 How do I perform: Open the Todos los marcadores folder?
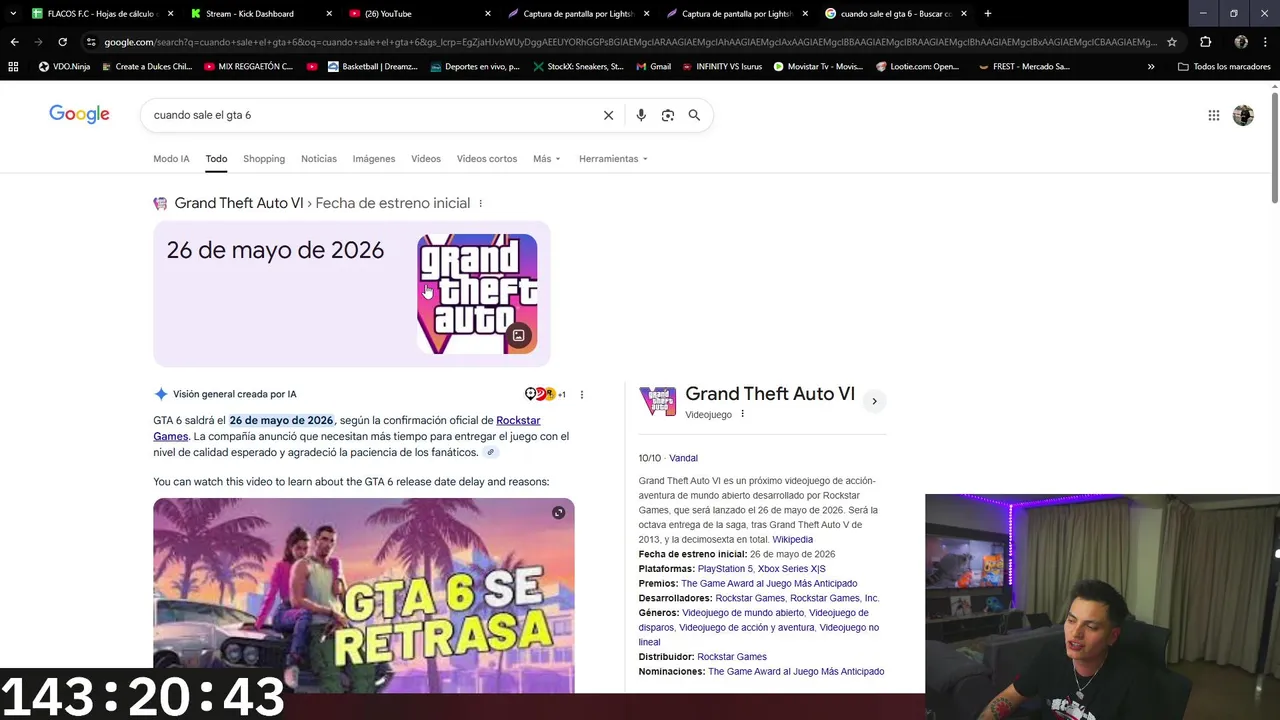(x=1224, y=67)
